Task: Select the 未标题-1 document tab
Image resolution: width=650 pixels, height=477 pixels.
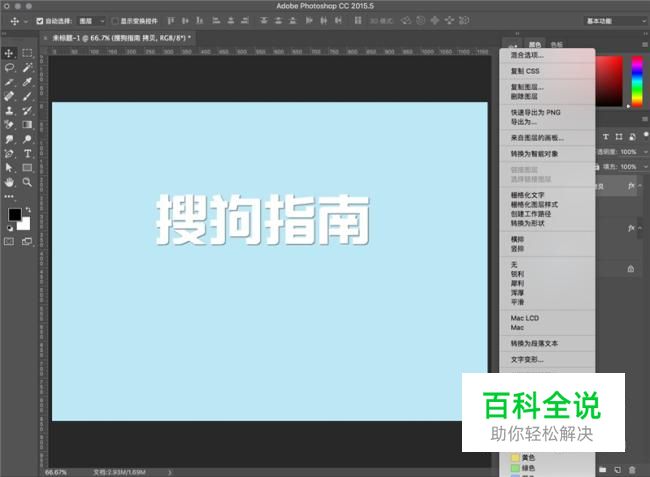Action: click(121, 38)
